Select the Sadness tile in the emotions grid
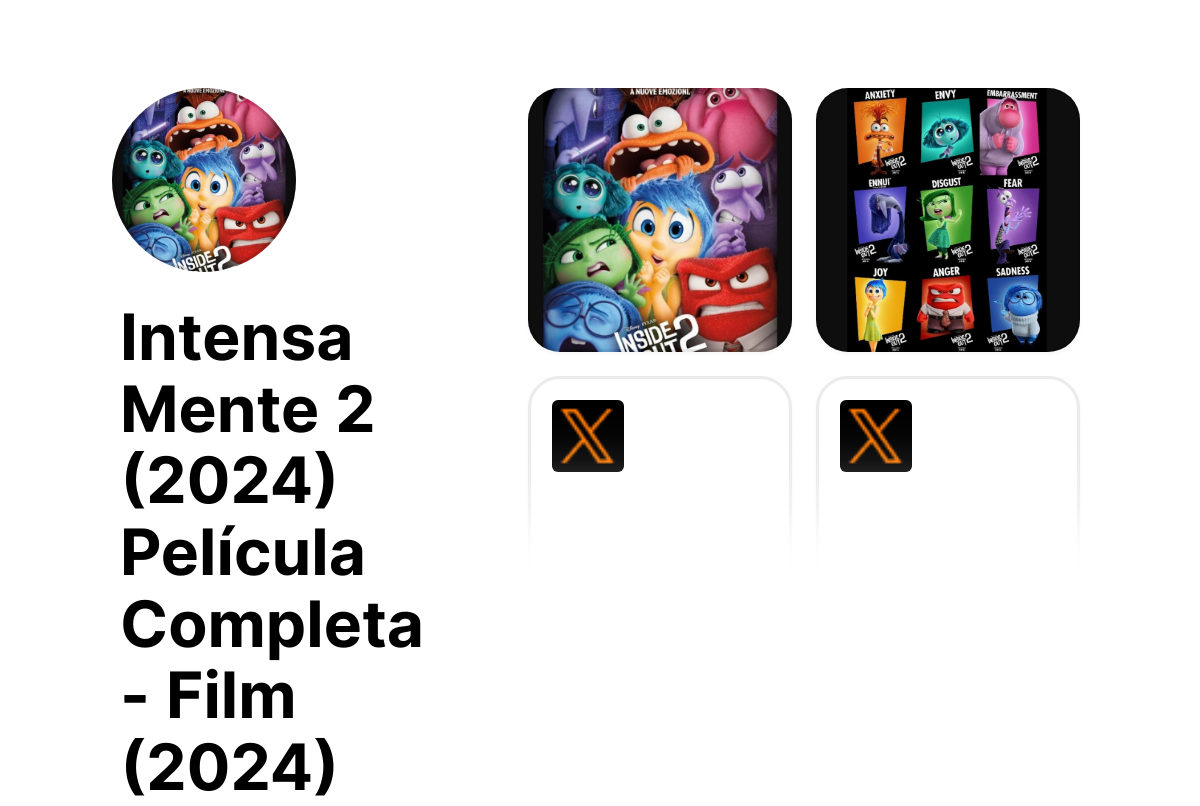This screenshot has height=806, width=1200. (1012, 309)
